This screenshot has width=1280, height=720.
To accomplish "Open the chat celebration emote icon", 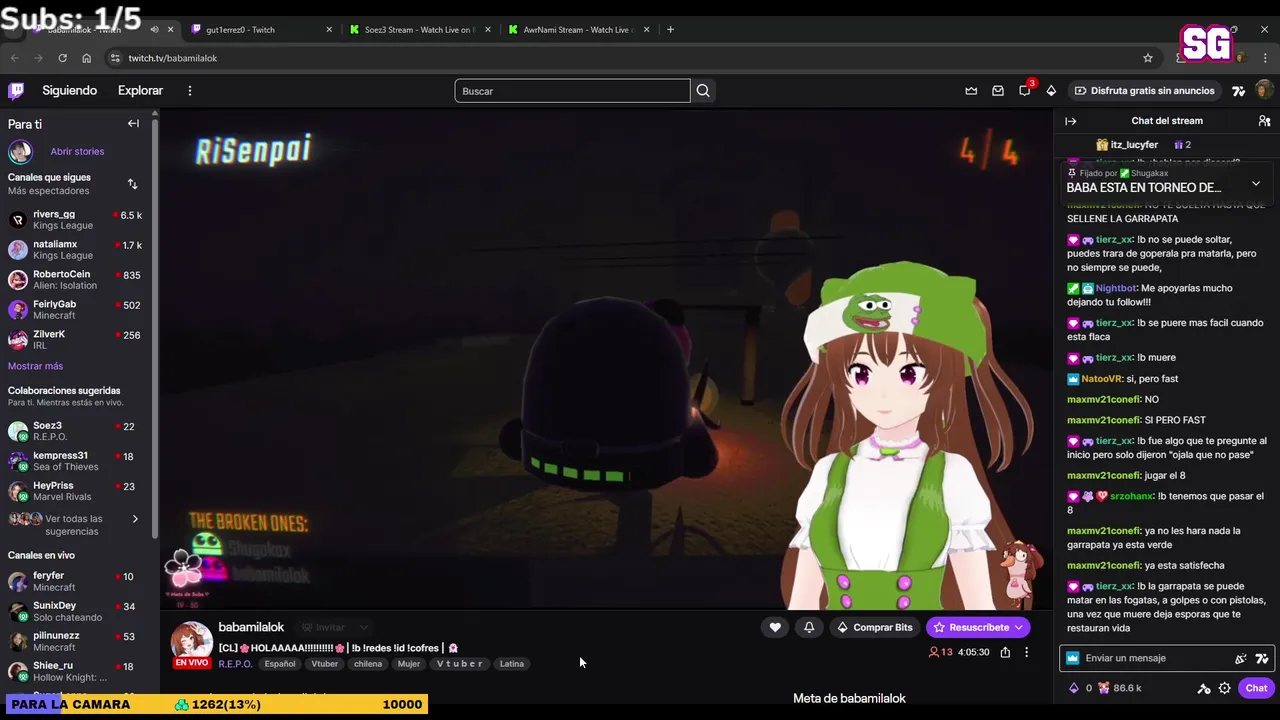I will click(1241, 658).
